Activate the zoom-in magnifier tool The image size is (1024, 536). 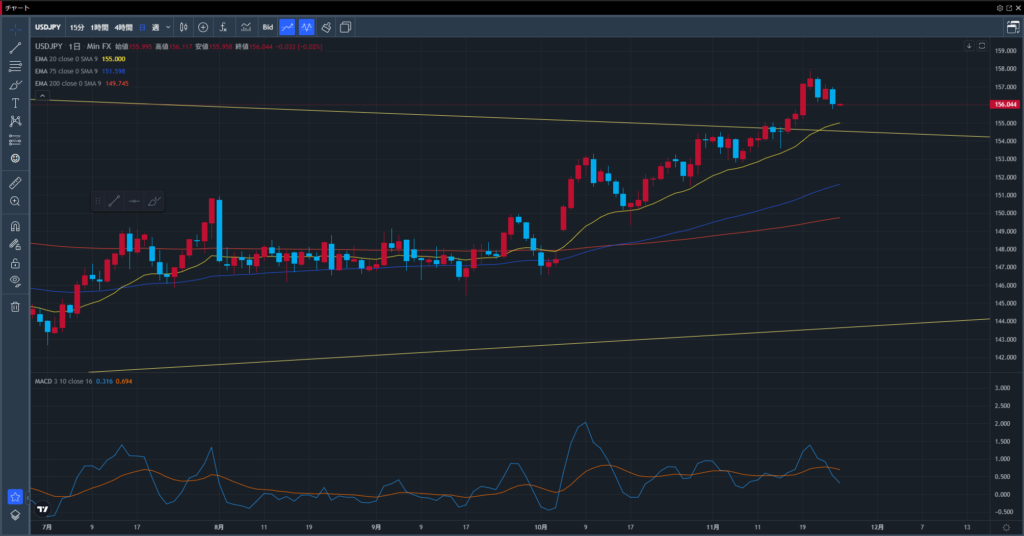15,201
